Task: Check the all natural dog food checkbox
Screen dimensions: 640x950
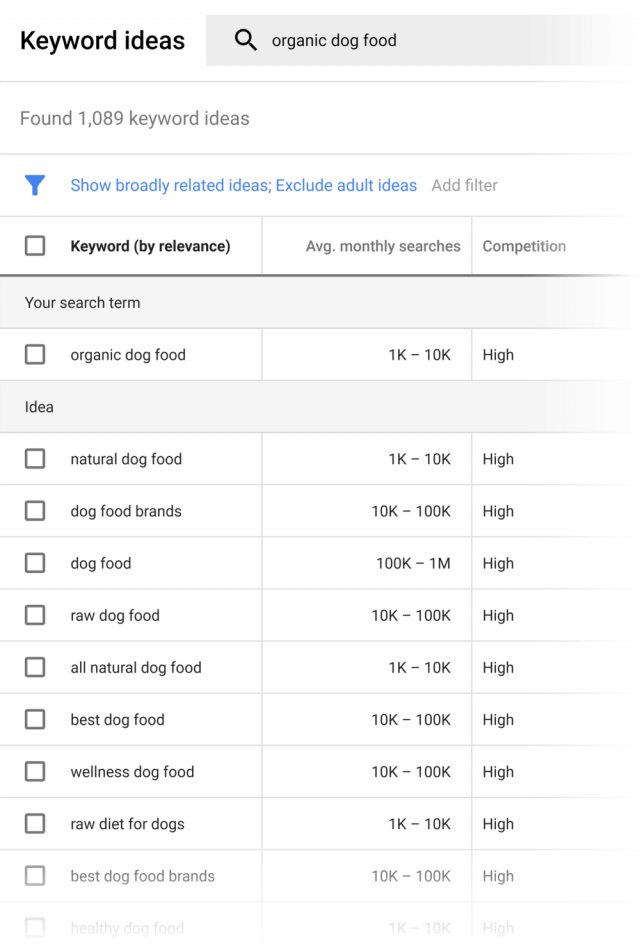Action: (35, 667)
